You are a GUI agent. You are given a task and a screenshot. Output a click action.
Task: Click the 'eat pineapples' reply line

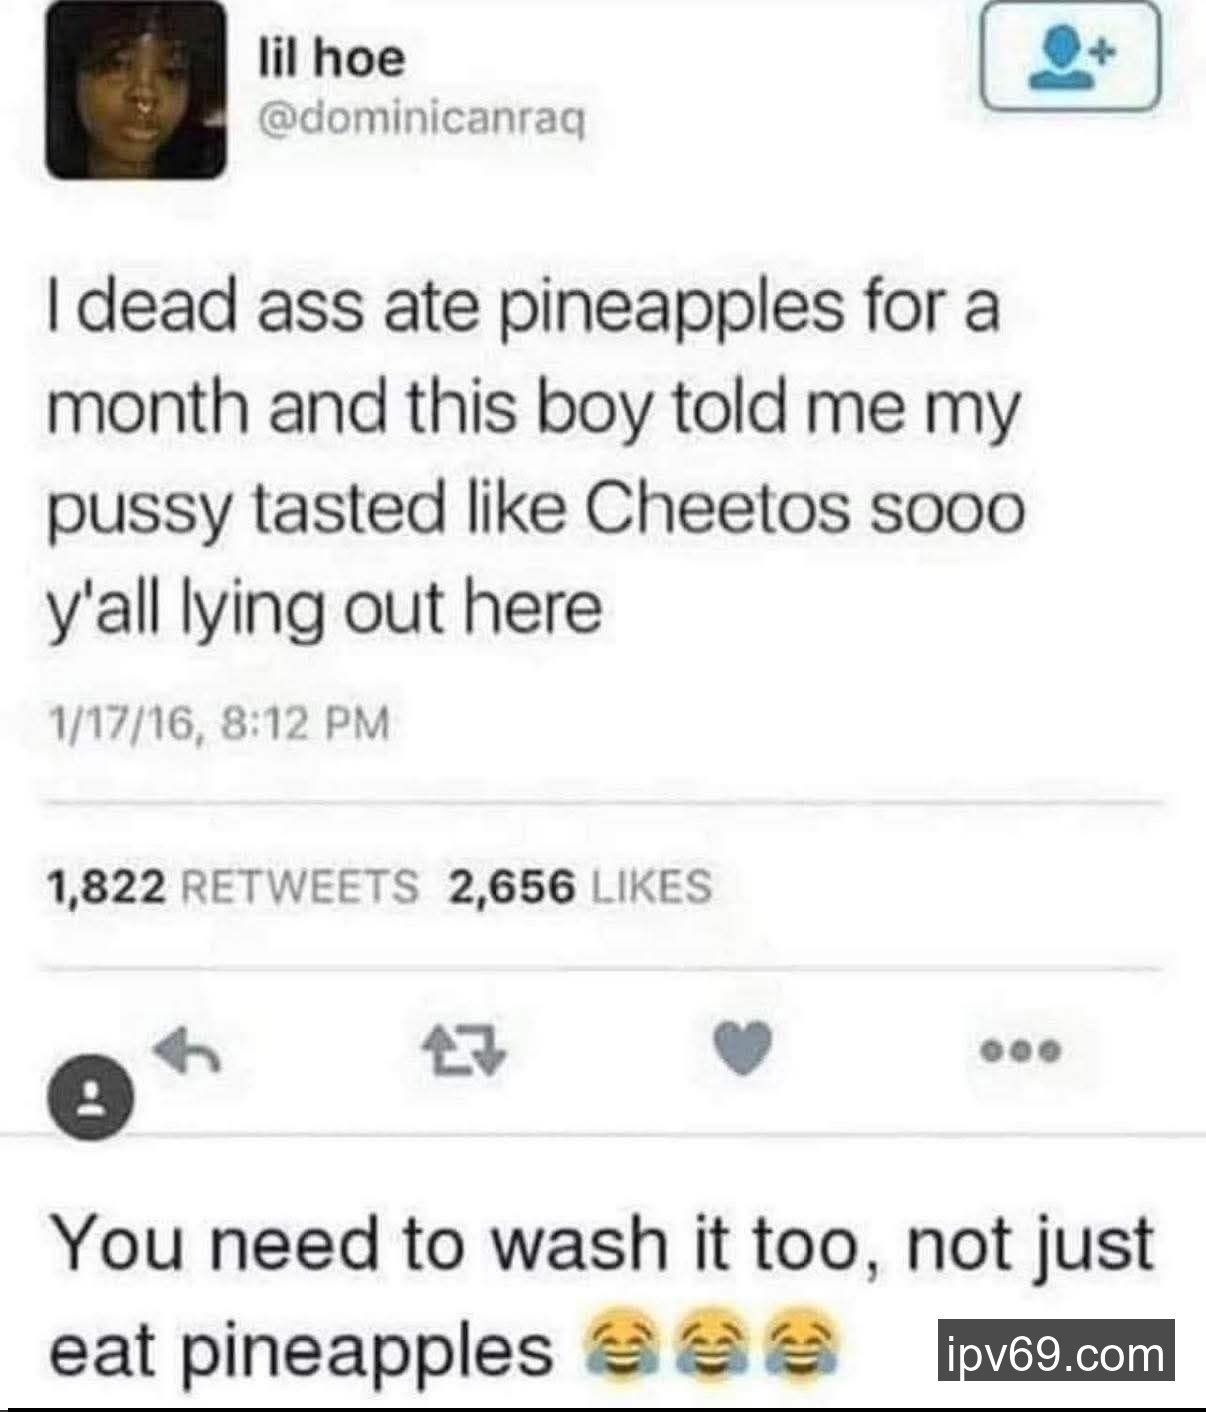(x=300, y=1350)
